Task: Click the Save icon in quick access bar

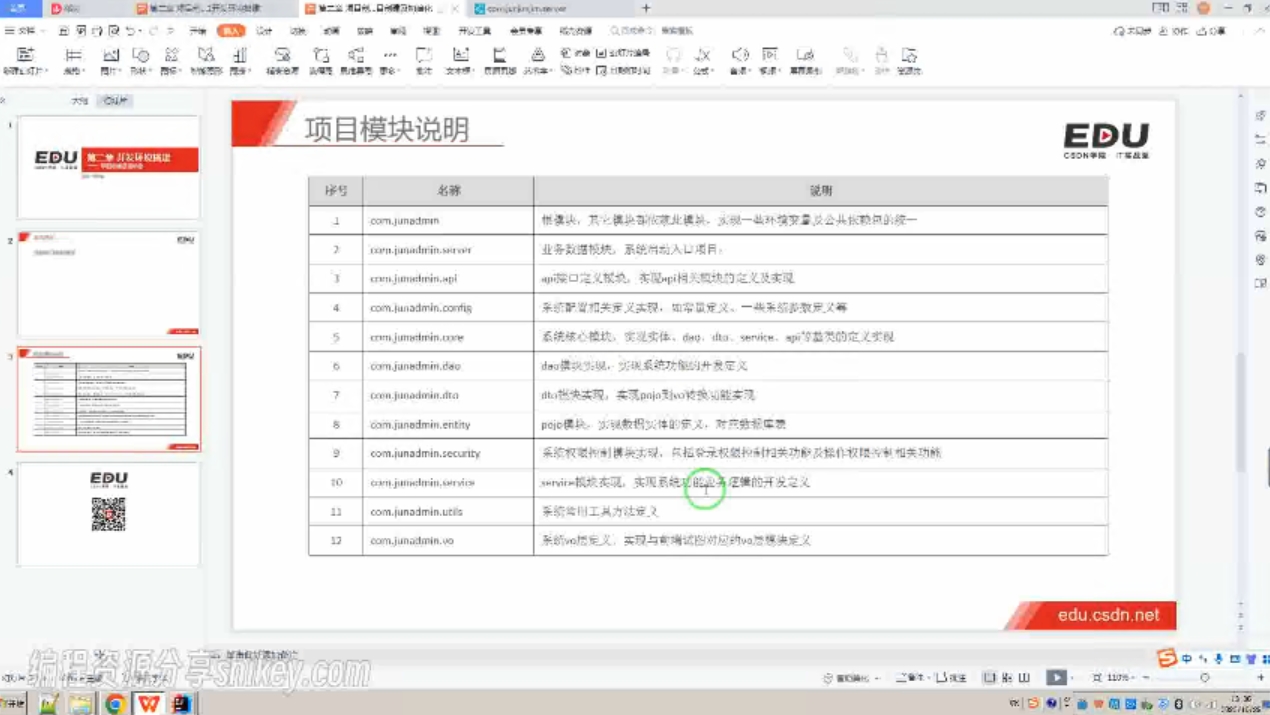Action: tap(63, 31)
